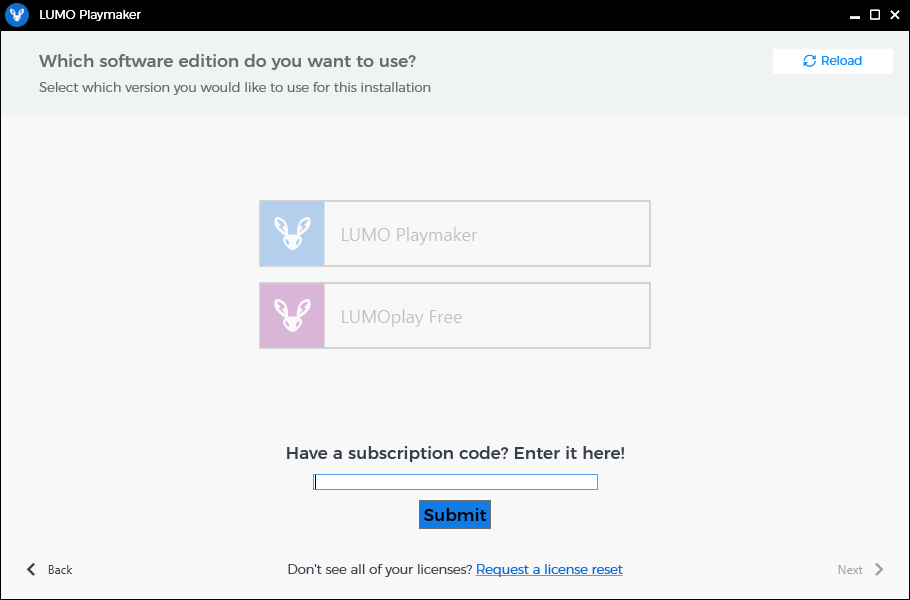
Task: Click the Next label text
Action: point(850,570)
